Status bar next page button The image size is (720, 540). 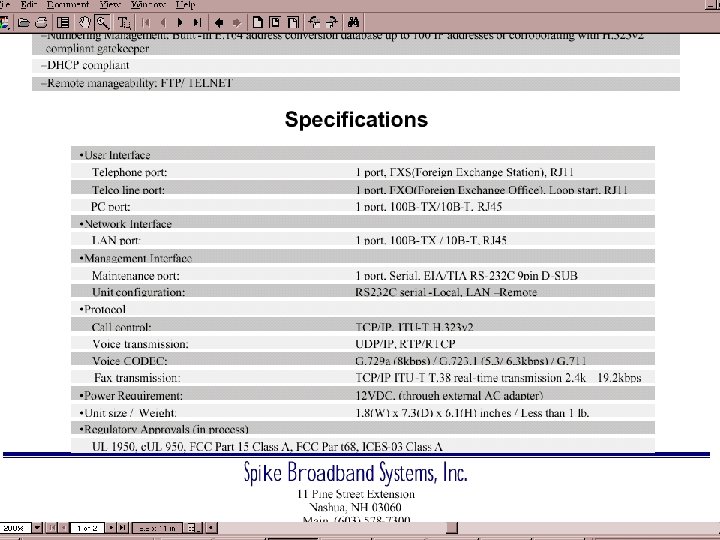pos(111,528)
